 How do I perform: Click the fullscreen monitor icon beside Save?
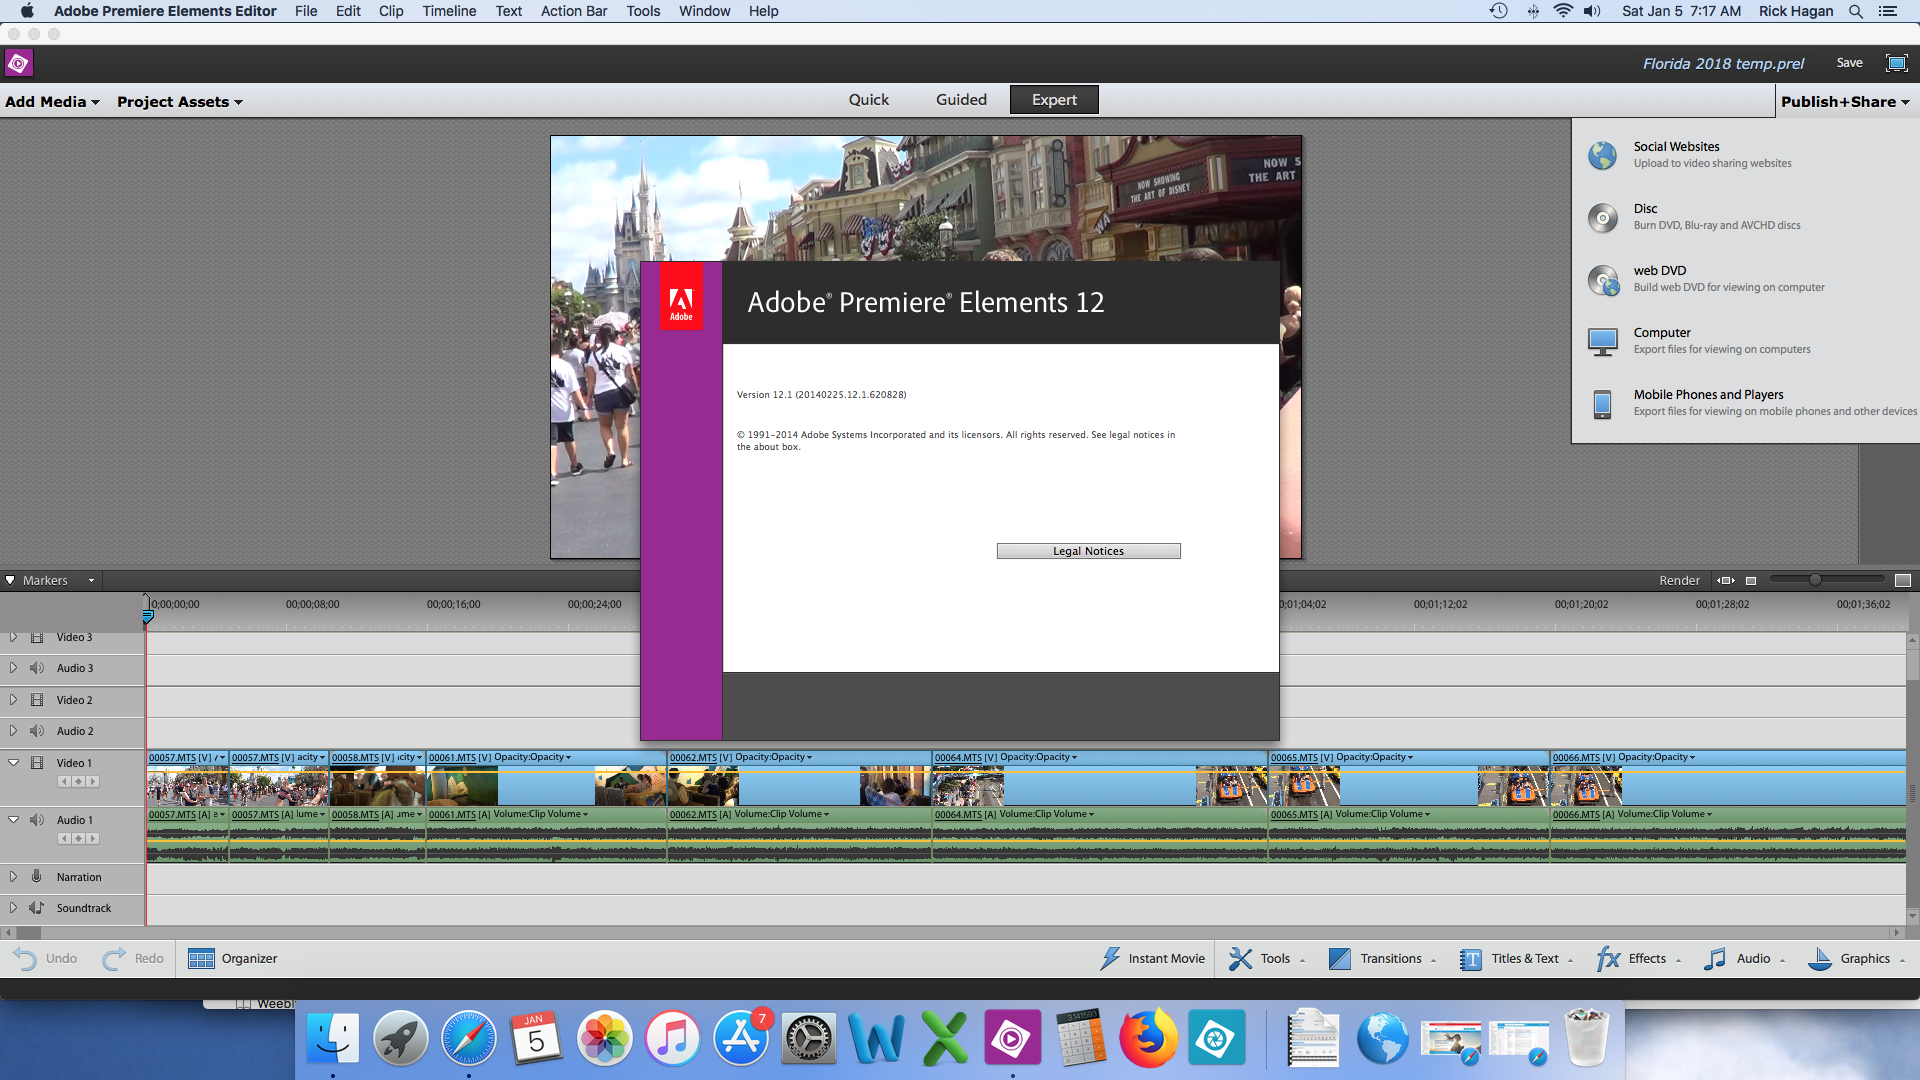click(x=1896, y=63)
